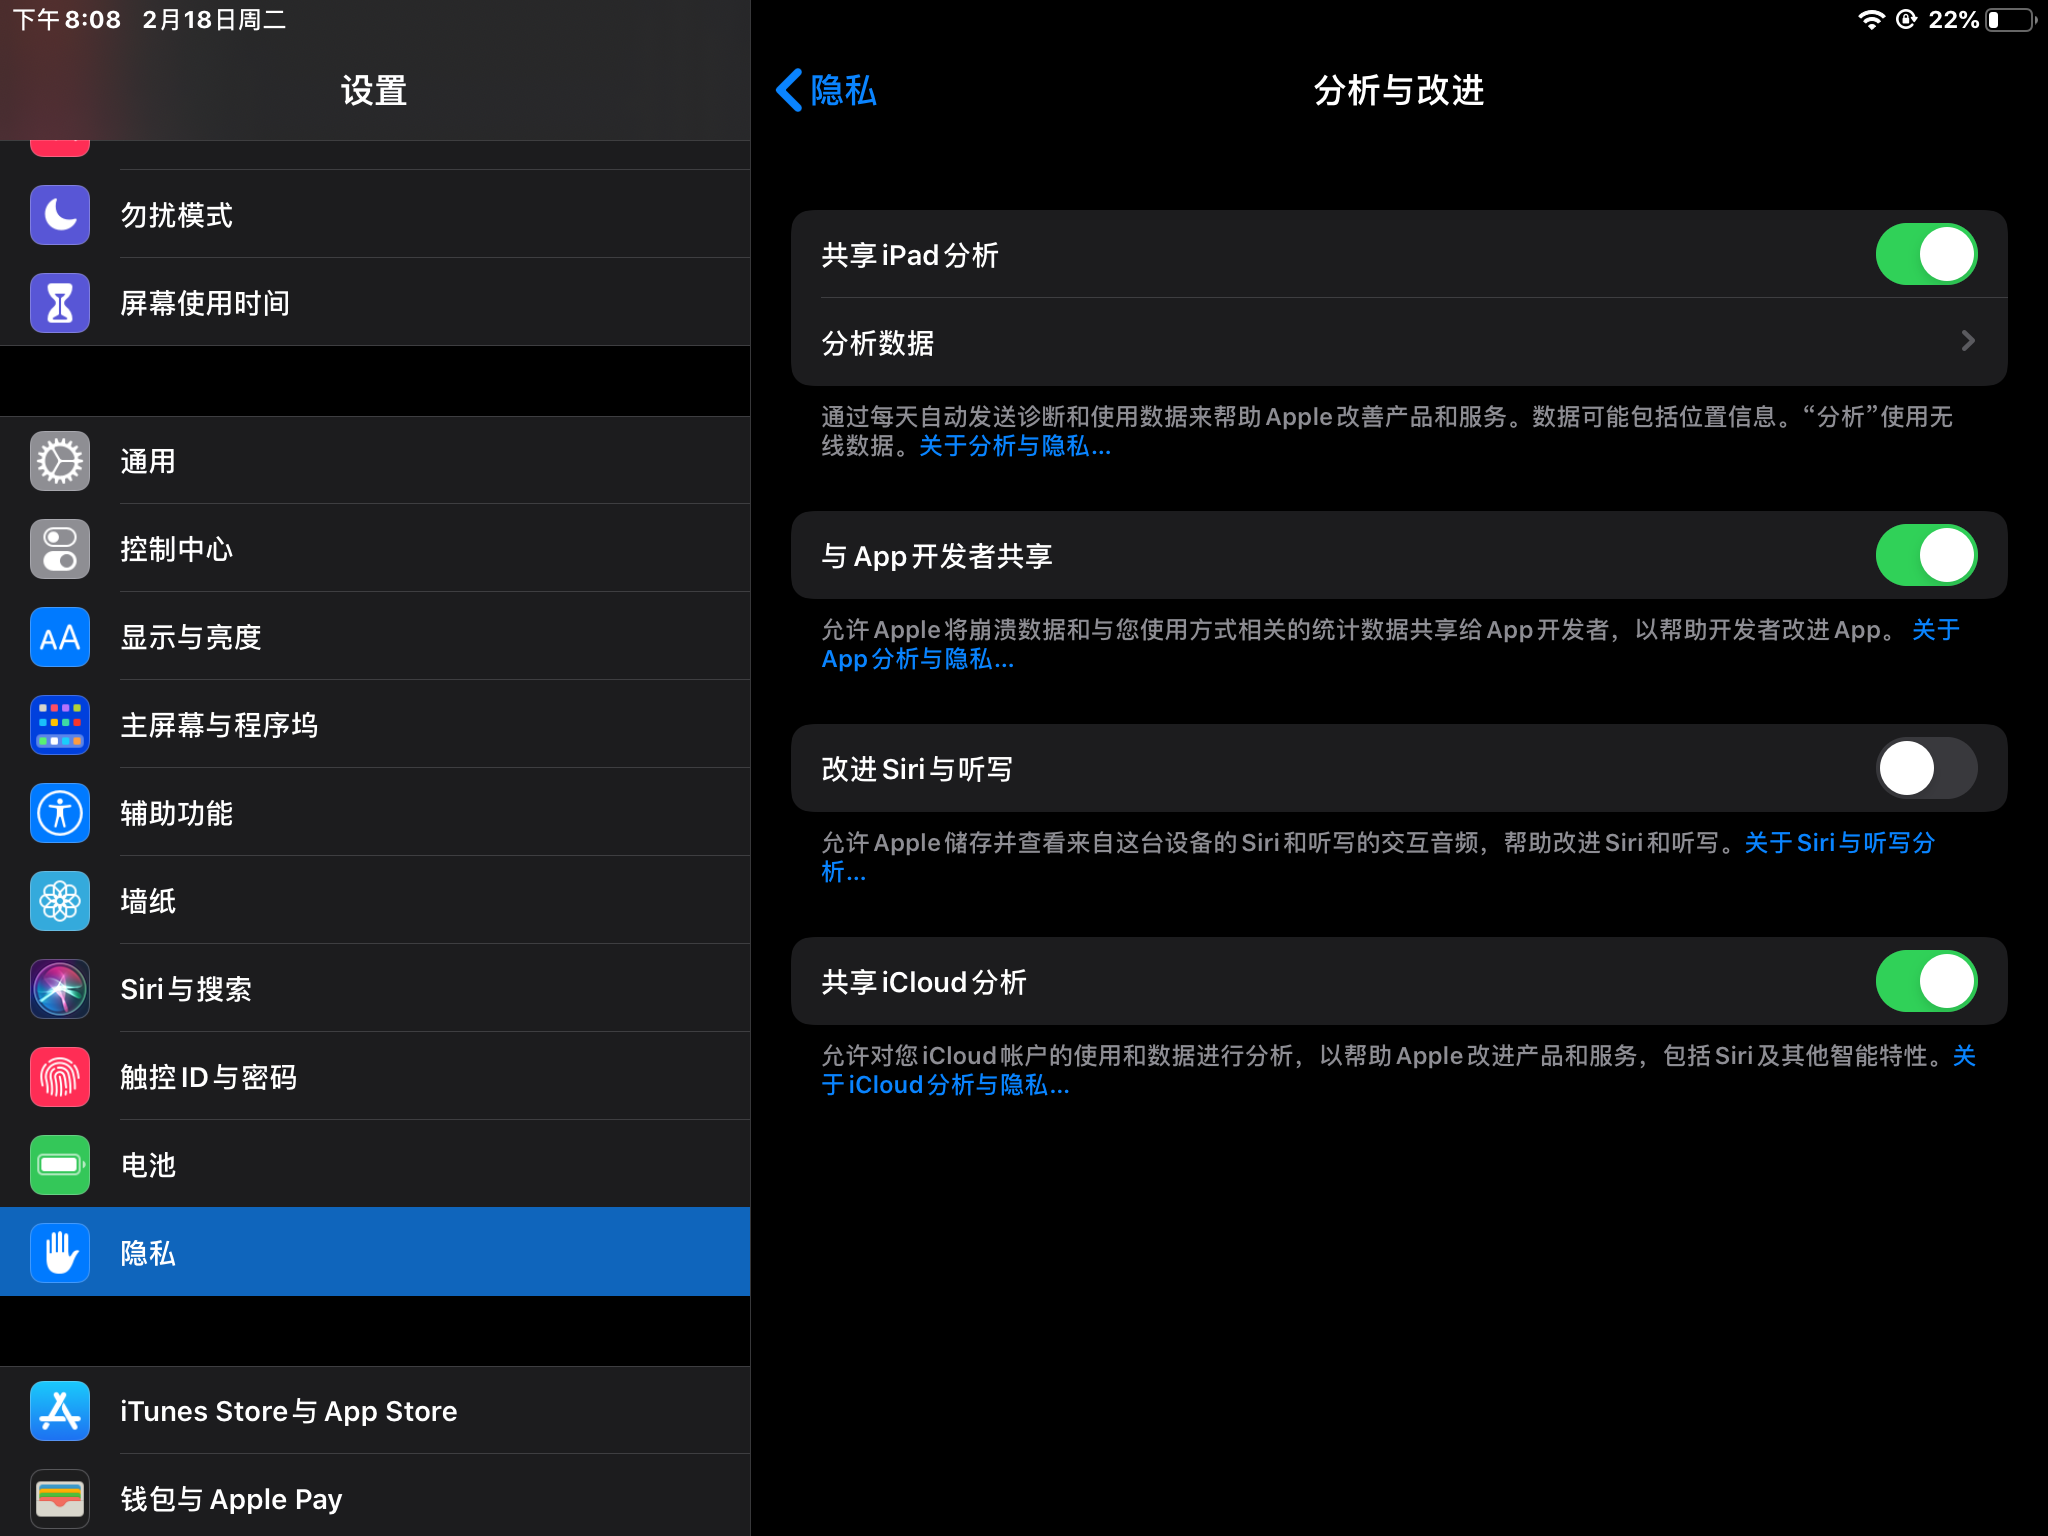Open 关于分析与隐私 link
This screenshot has width=2048, height=1536.
(1014, 446)
